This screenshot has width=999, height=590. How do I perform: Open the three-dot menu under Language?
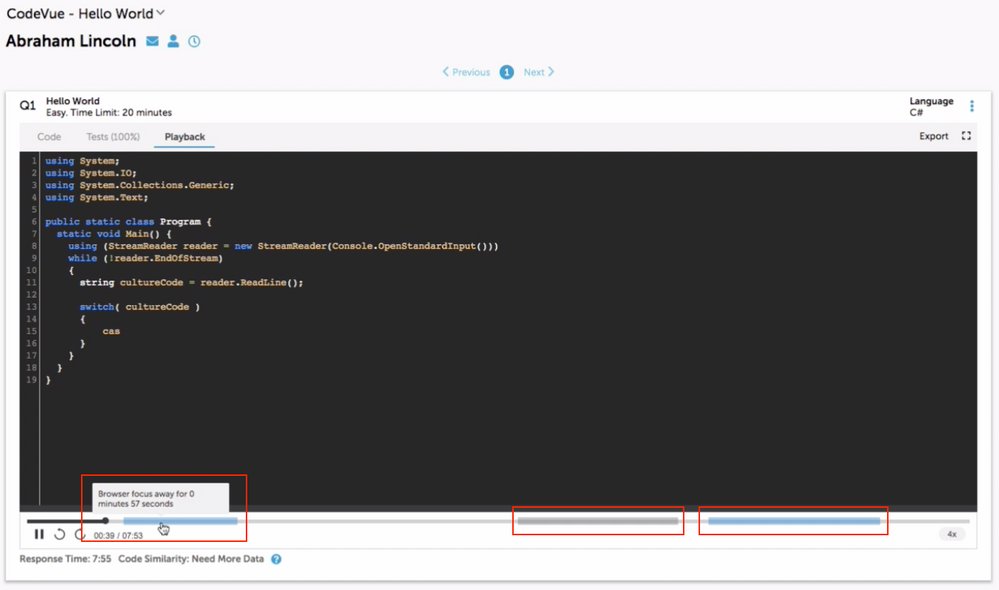[971, 106]
